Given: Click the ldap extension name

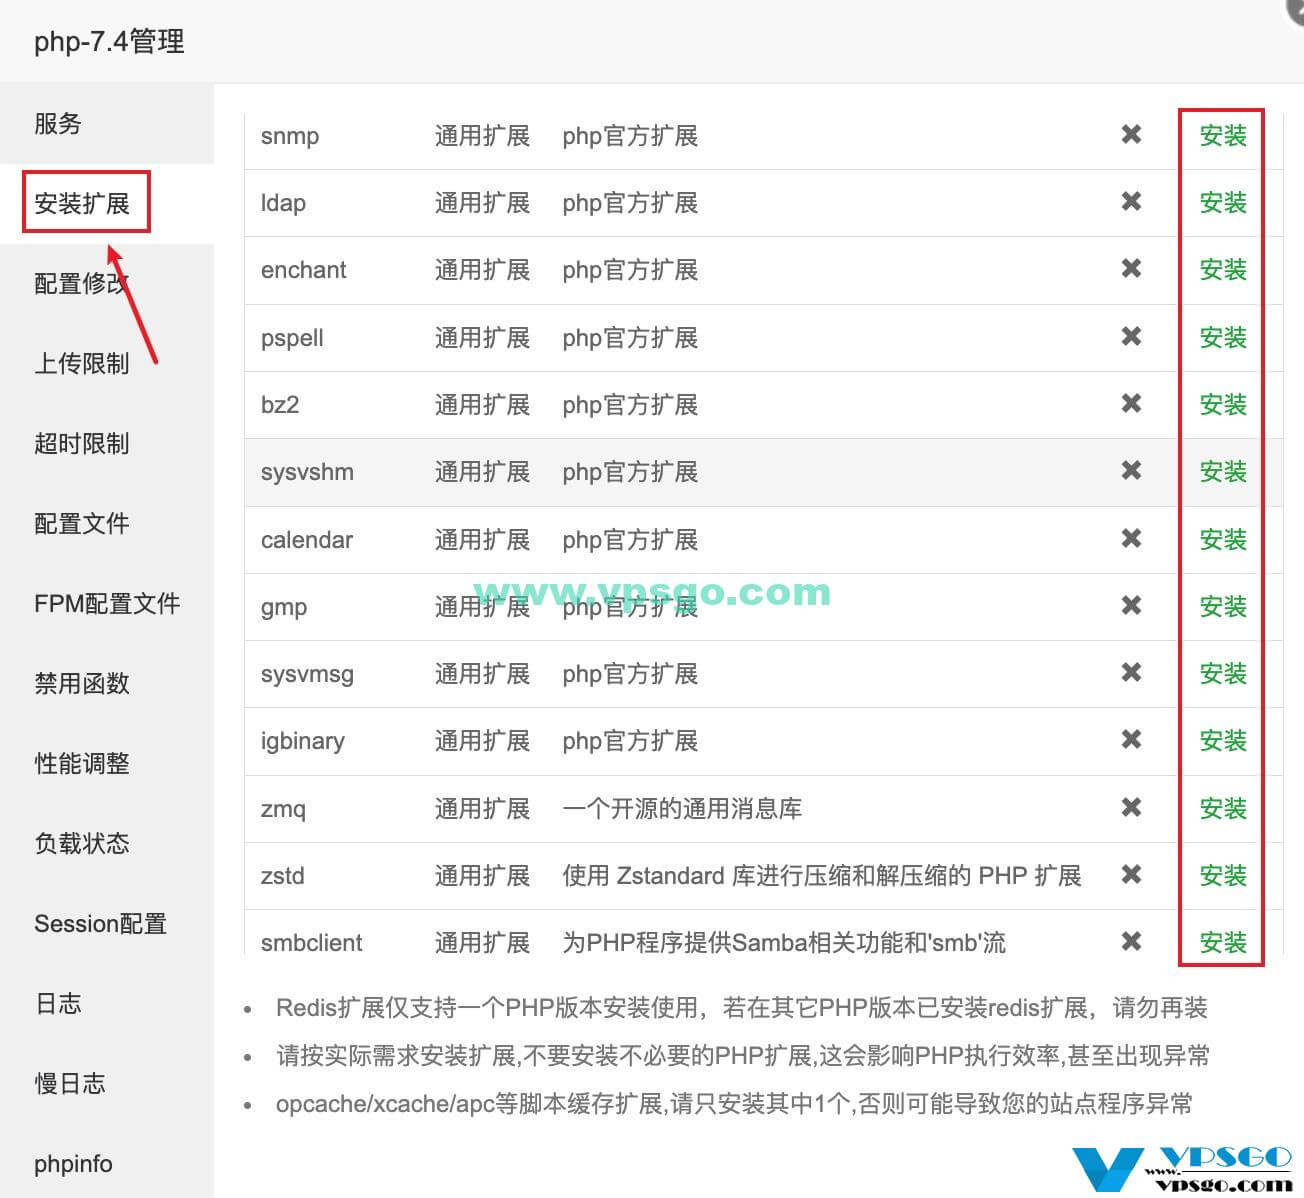Looking at the screenshot, I should [283, 203].
